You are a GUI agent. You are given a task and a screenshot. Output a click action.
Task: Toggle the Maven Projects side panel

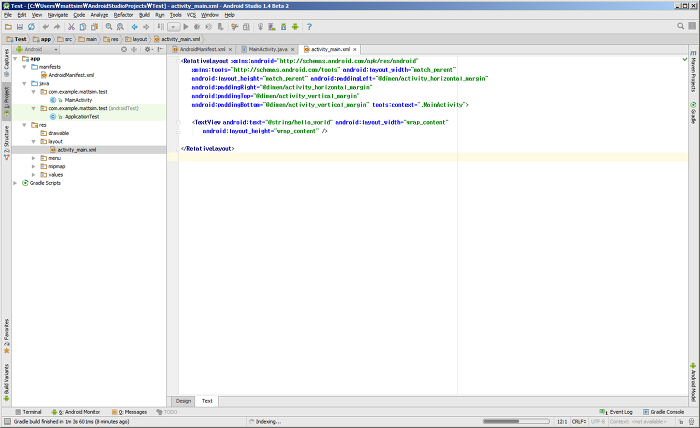click(x=693, y=71)
